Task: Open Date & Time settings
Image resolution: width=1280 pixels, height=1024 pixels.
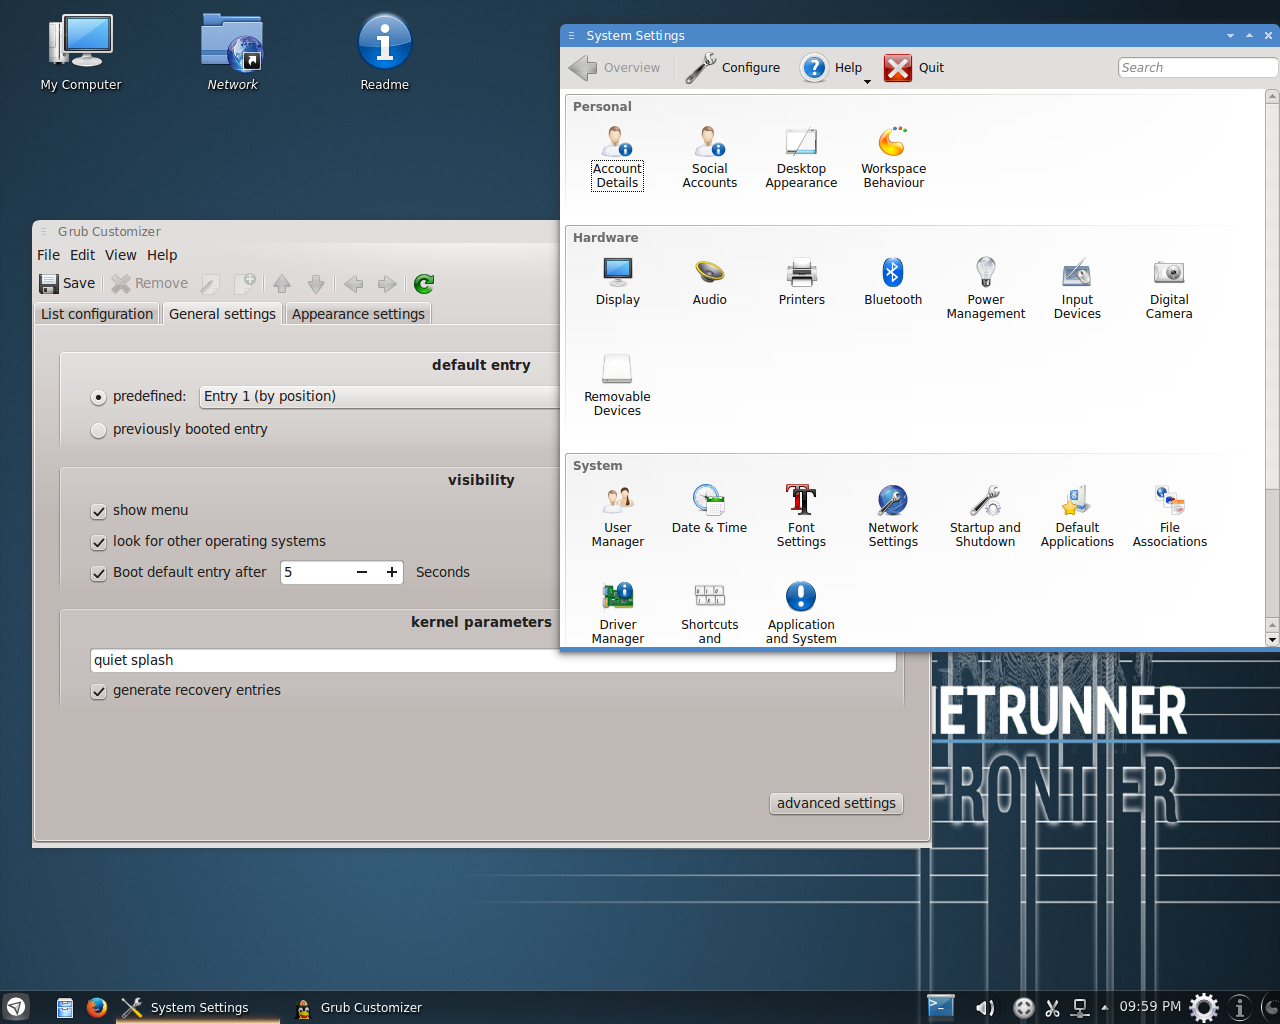Action: [x=709, y=510]
